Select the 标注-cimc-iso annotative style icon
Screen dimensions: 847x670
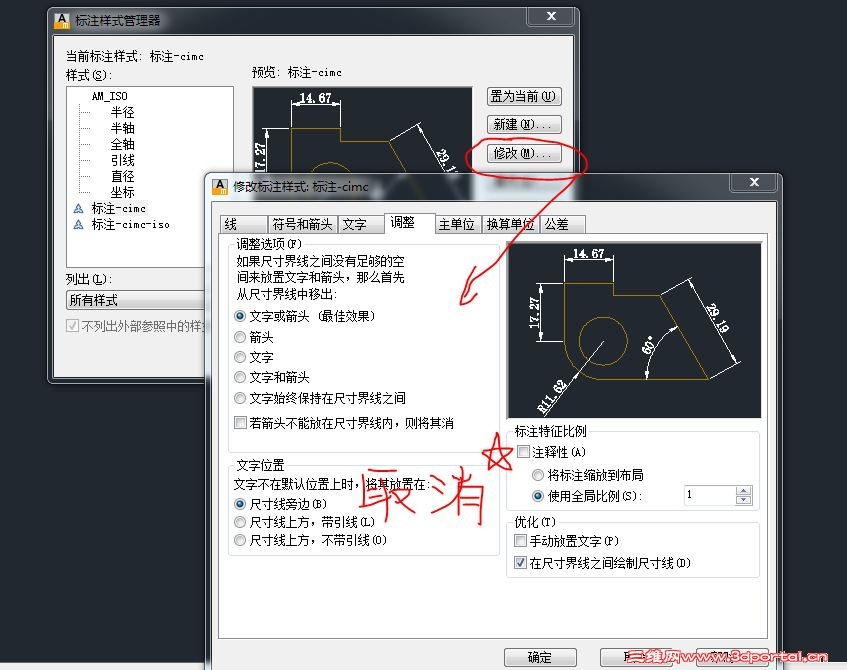click(x=78, y=224)
